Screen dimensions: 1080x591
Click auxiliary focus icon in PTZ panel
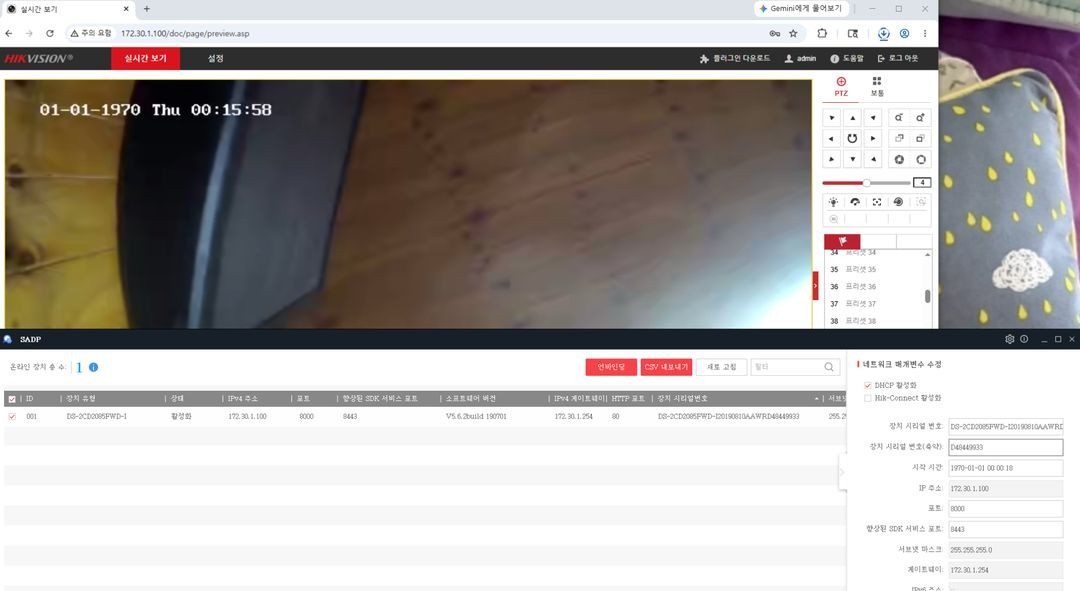[877, 202]
